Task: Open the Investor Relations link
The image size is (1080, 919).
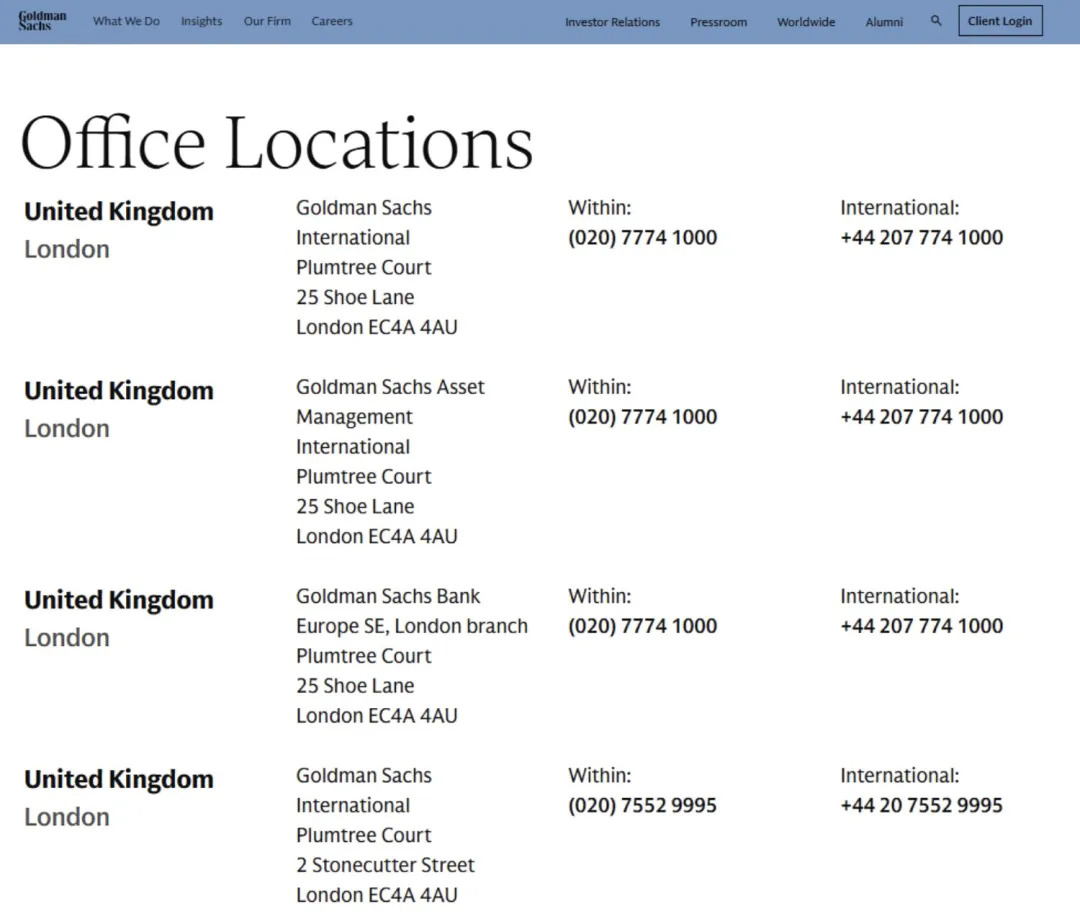Action: pos(612,22)
